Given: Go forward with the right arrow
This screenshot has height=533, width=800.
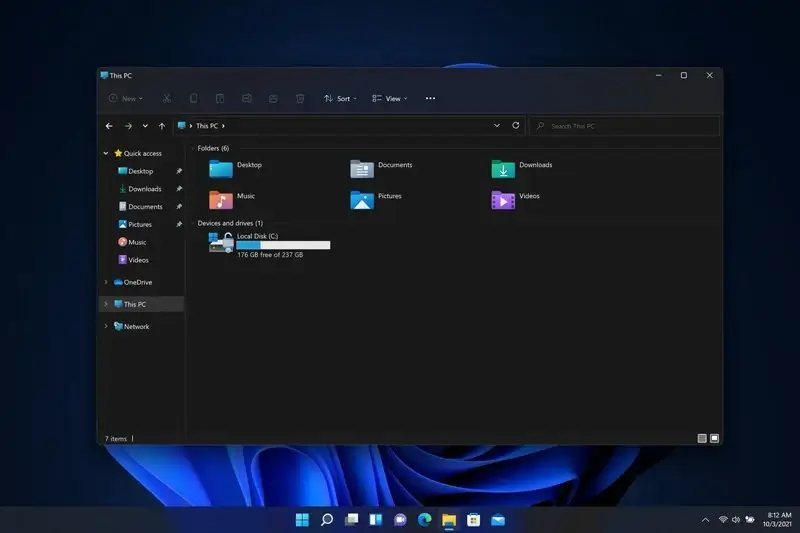Looking at the screenshot, I should click(x=128, y=126).
